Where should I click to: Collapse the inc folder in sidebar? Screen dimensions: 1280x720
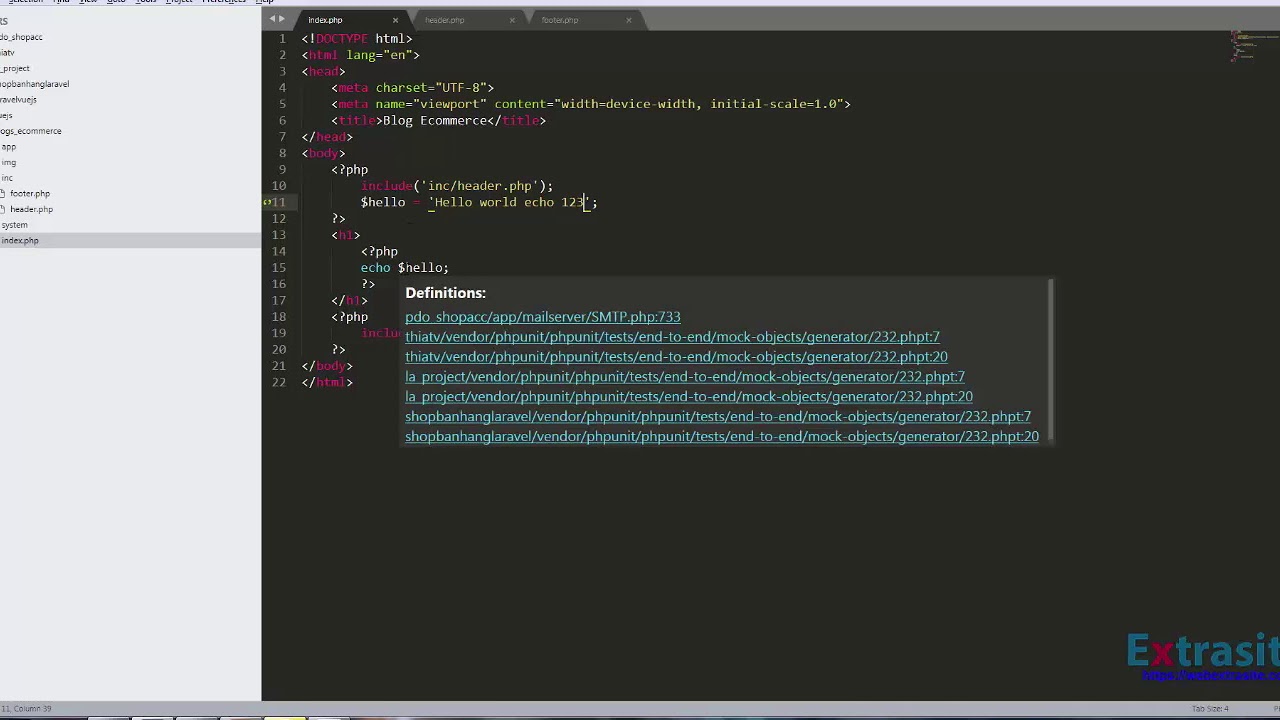(x=7, y=178)
